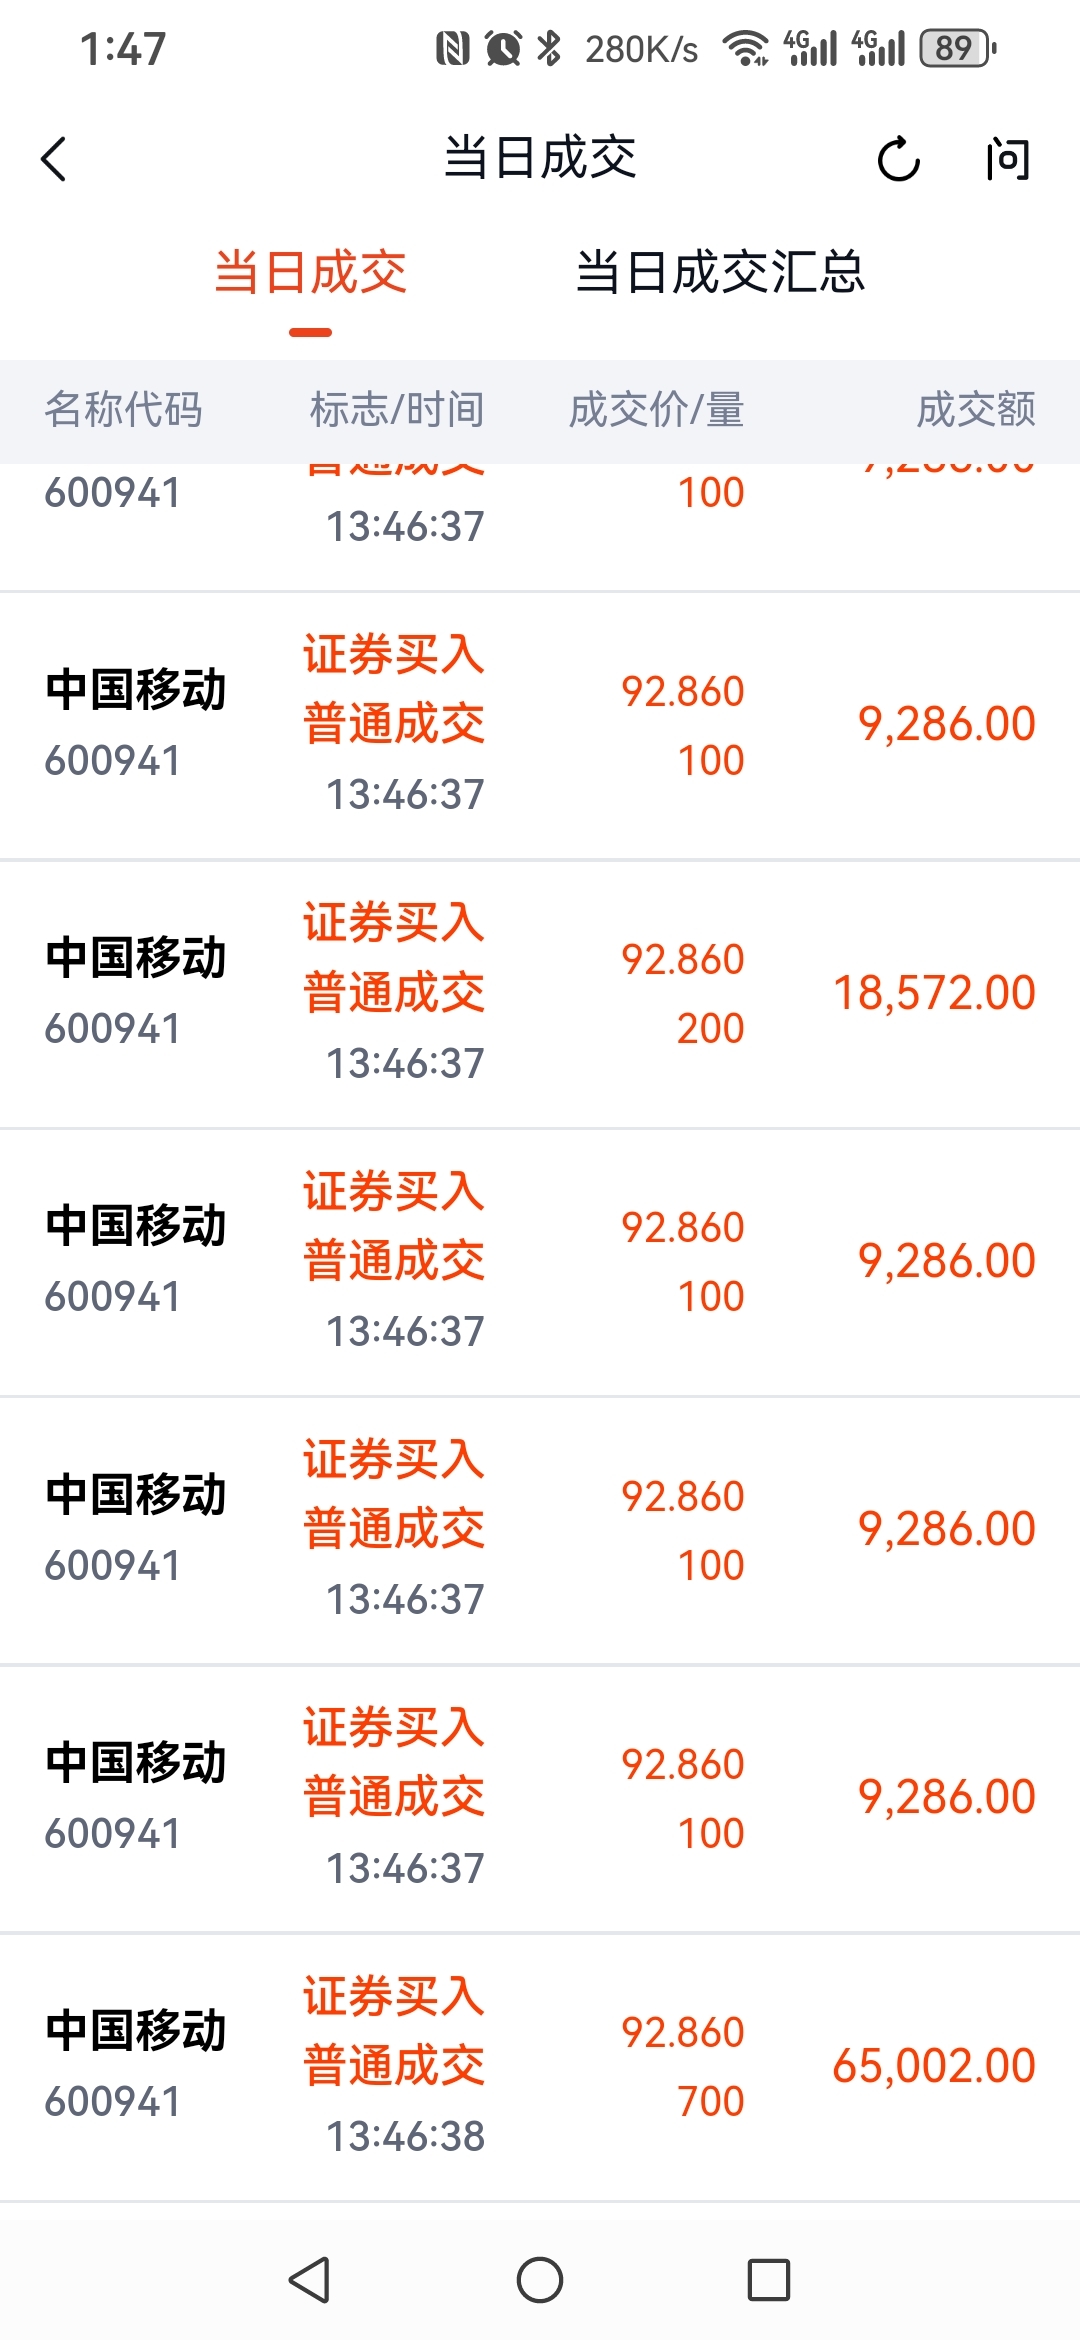
Task: Tap the Wi-Fi status icon
Action: [x=745, y=48]
